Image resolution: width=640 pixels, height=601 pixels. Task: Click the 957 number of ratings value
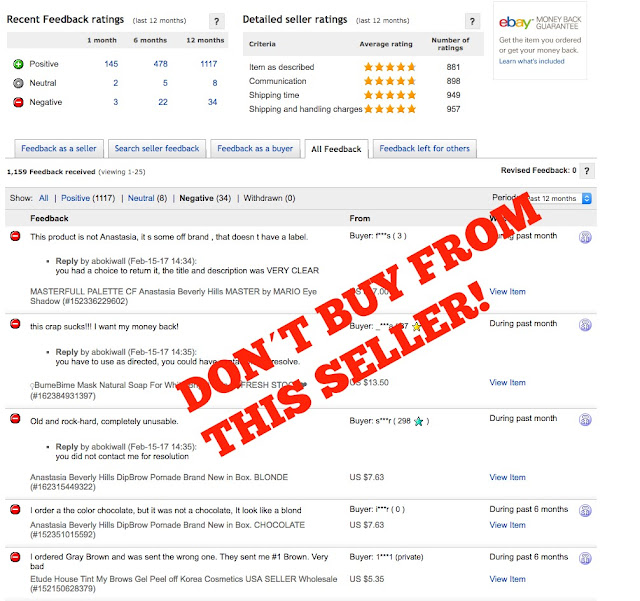pyautogui.click(x=453, y=109)
